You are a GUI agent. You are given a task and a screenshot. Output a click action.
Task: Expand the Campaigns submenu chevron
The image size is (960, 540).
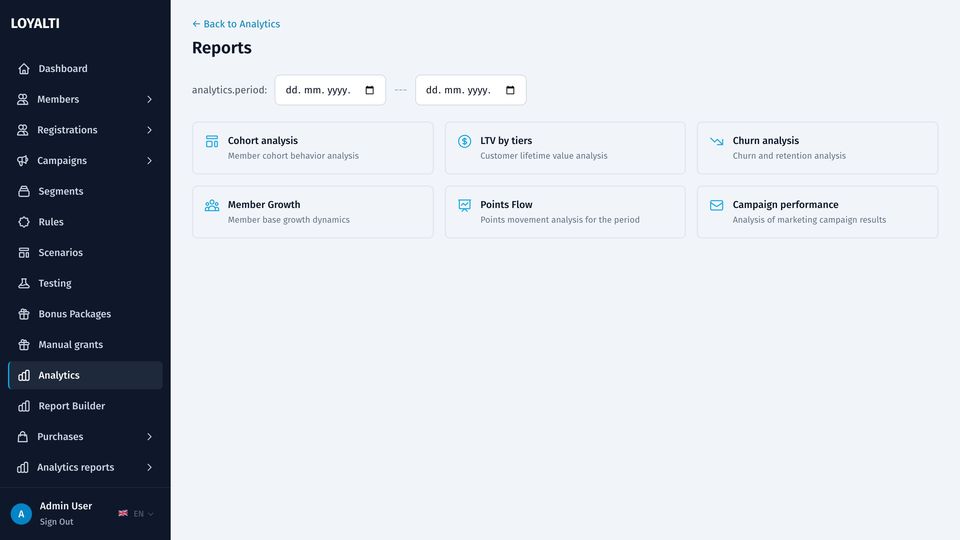coord(149,160)
